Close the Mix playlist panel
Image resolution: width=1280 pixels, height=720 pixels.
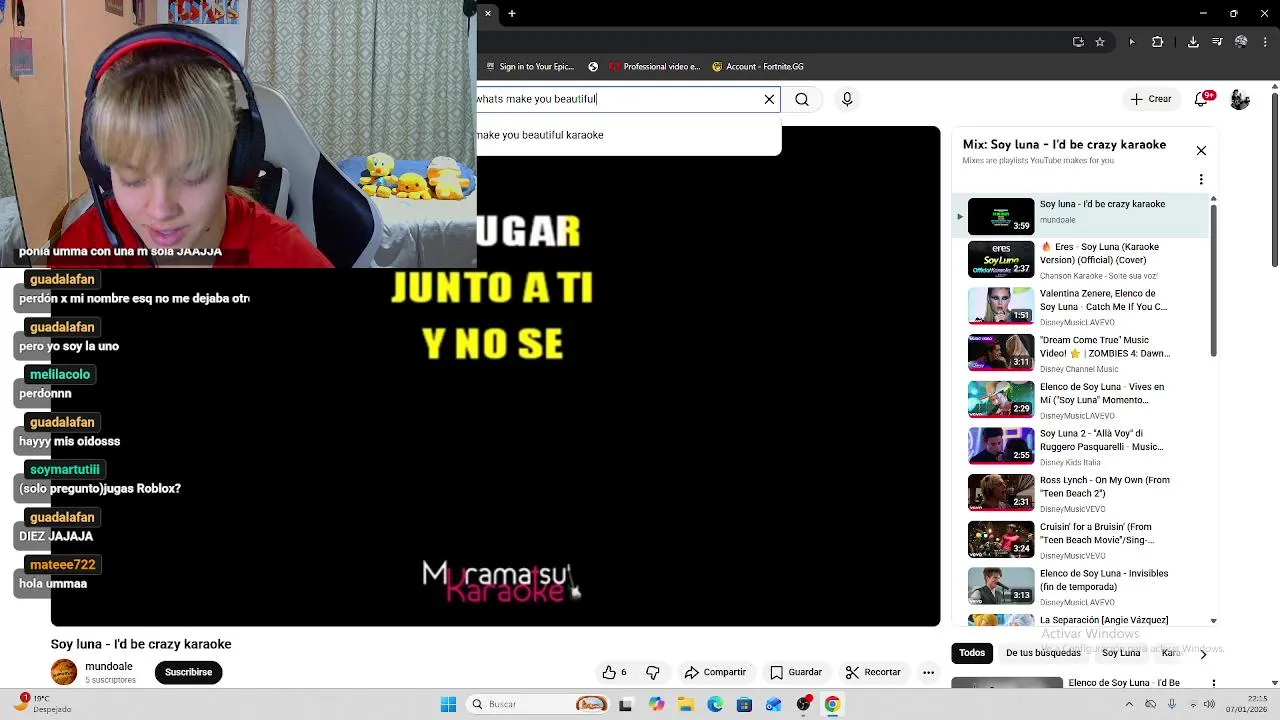tap(1201, 151)
